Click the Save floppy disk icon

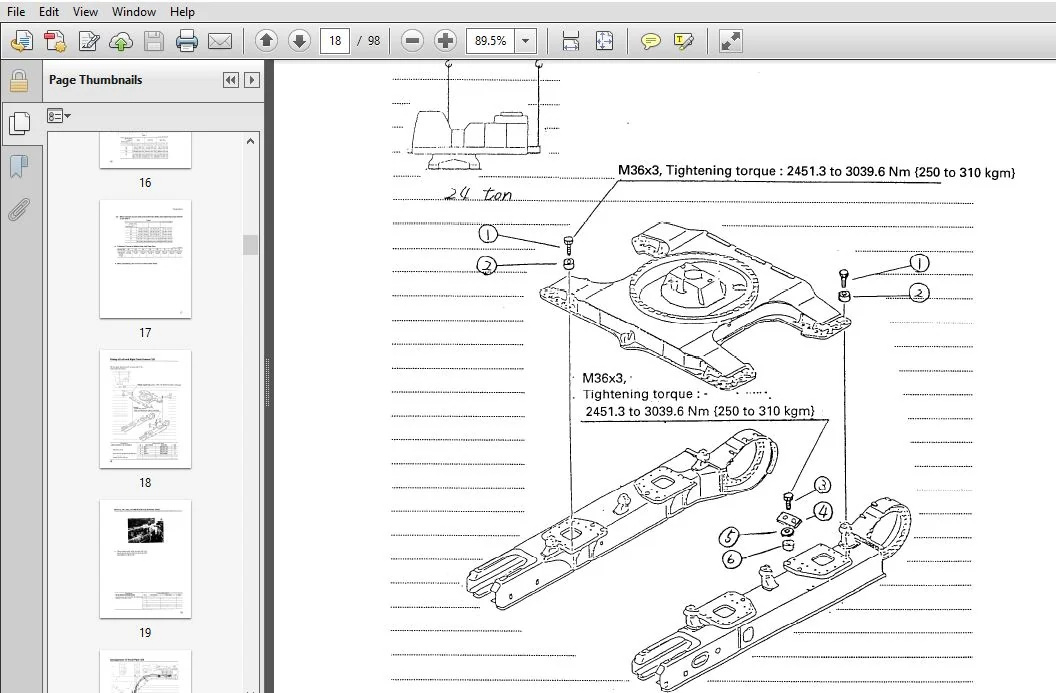tap(154, 41)
